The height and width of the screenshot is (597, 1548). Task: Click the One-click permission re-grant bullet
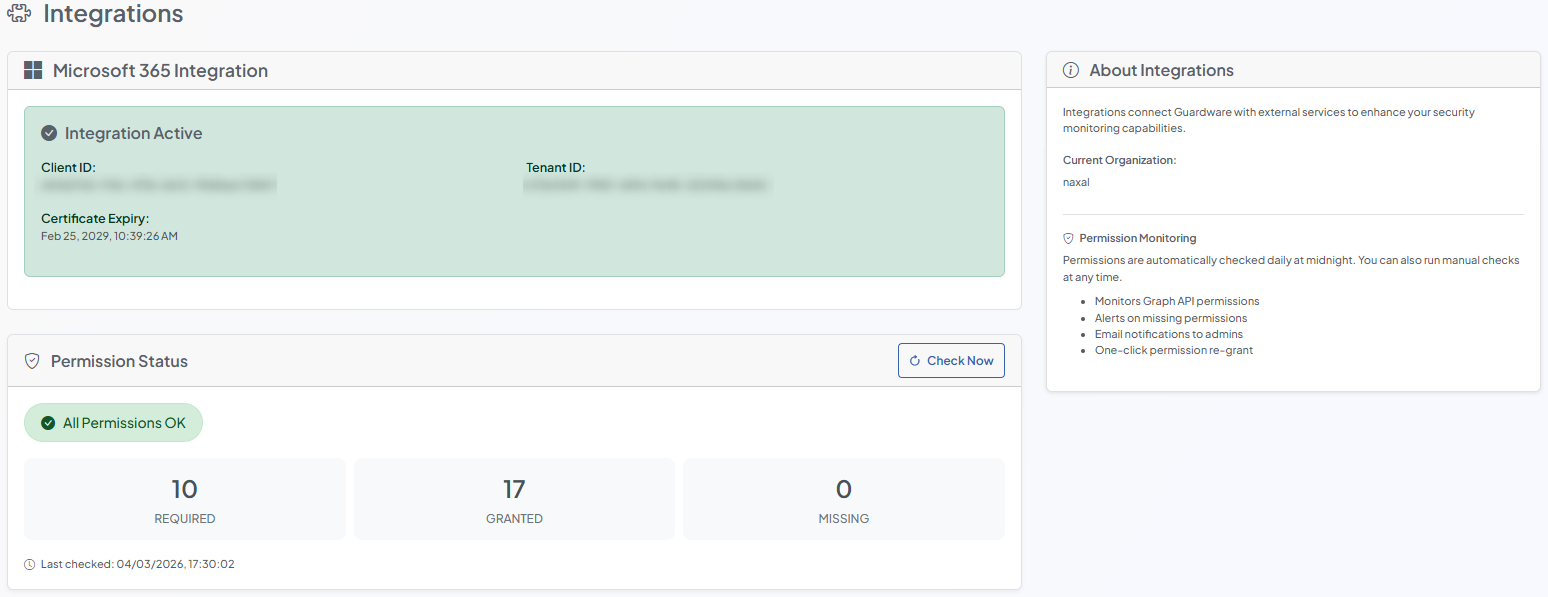click(x=1173, y=350)
